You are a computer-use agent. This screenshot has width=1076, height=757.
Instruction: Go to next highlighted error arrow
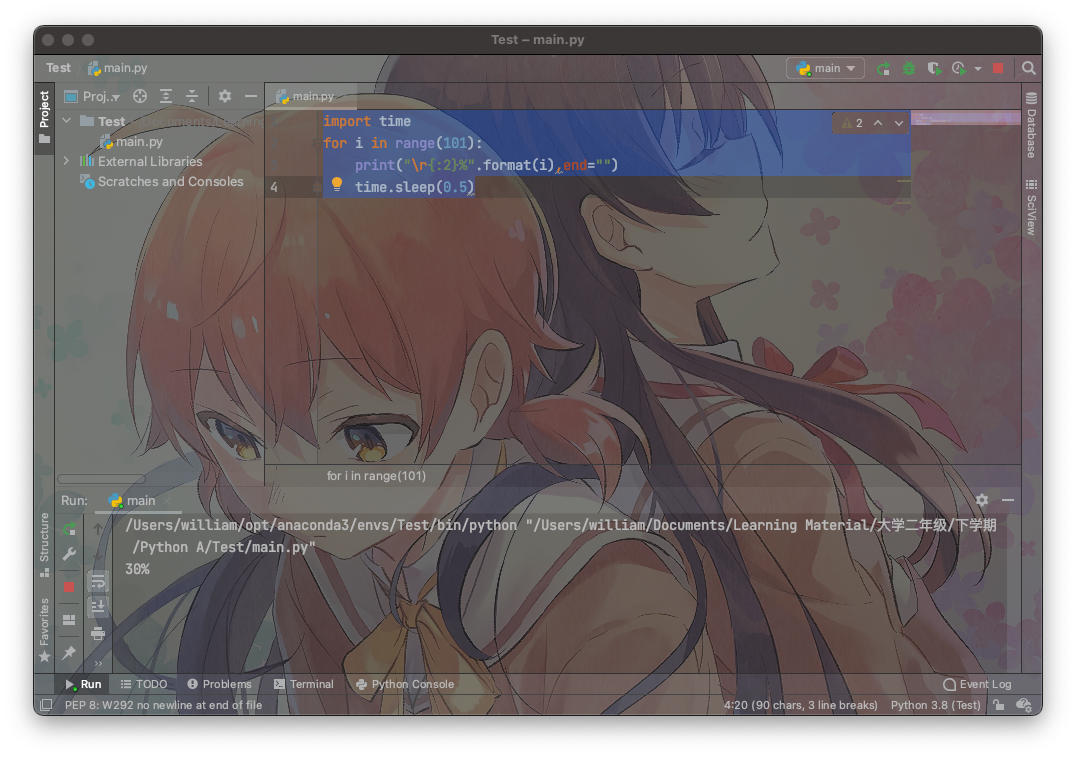click(898, 123)
